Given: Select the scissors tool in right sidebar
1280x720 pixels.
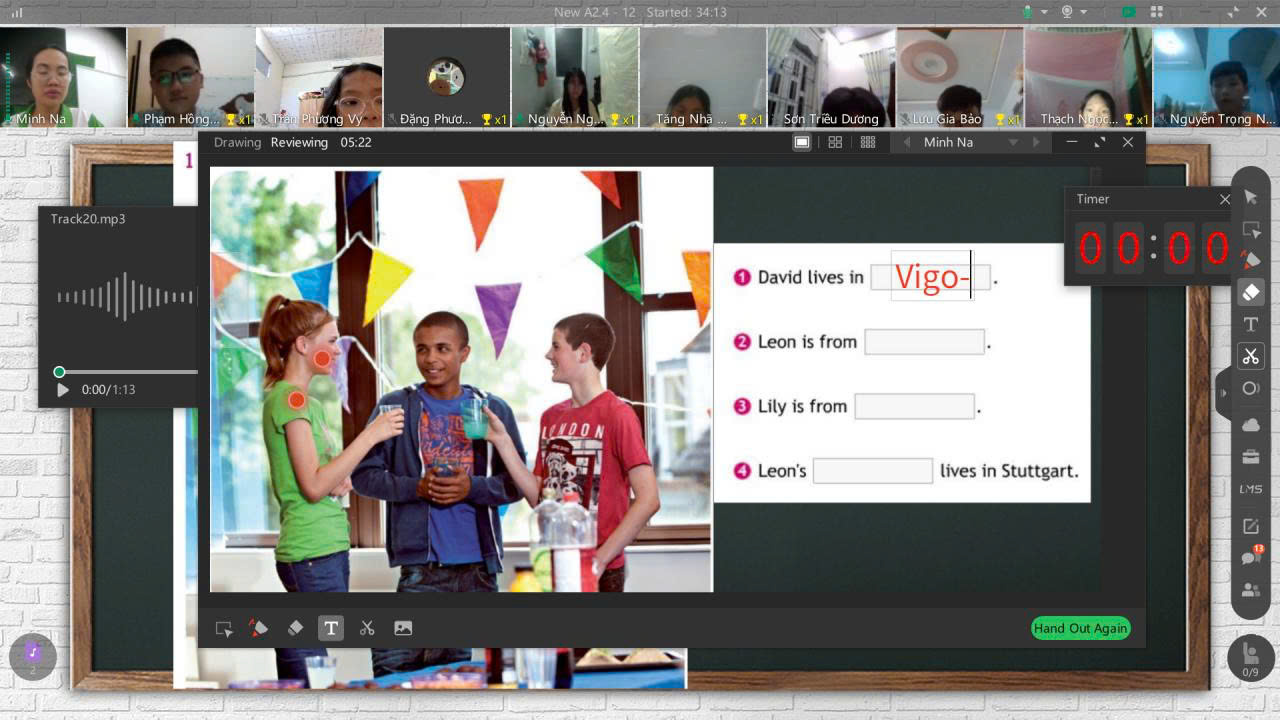Looking at the screenshot, I should click(x=1250, y=356).
